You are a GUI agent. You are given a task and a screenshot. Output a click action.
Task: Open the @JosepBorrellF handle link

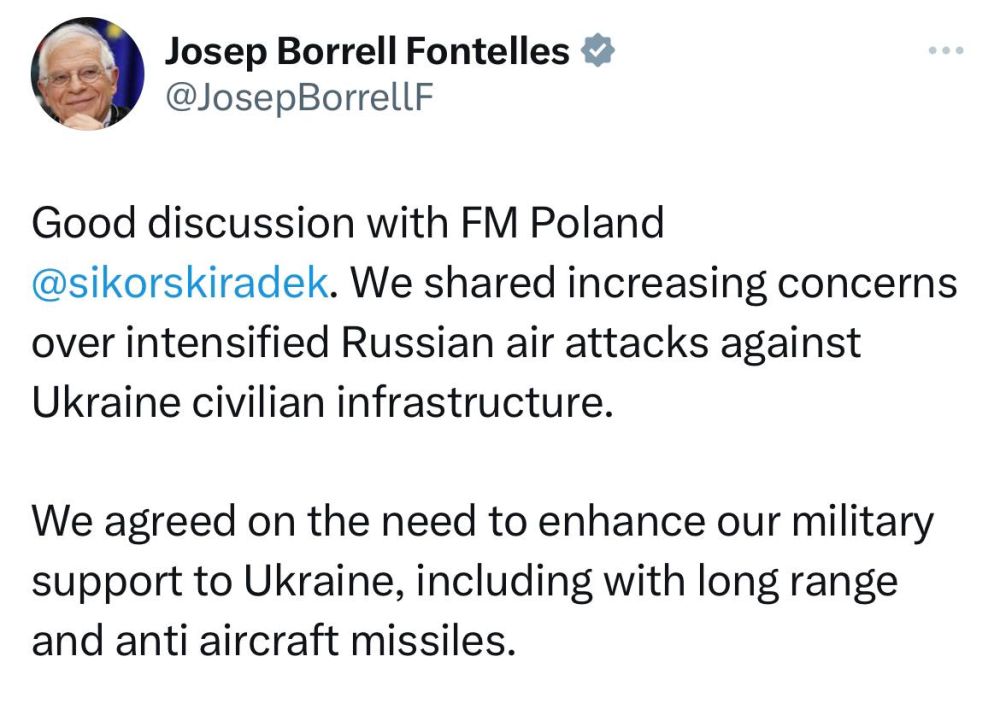coord(300,98)
